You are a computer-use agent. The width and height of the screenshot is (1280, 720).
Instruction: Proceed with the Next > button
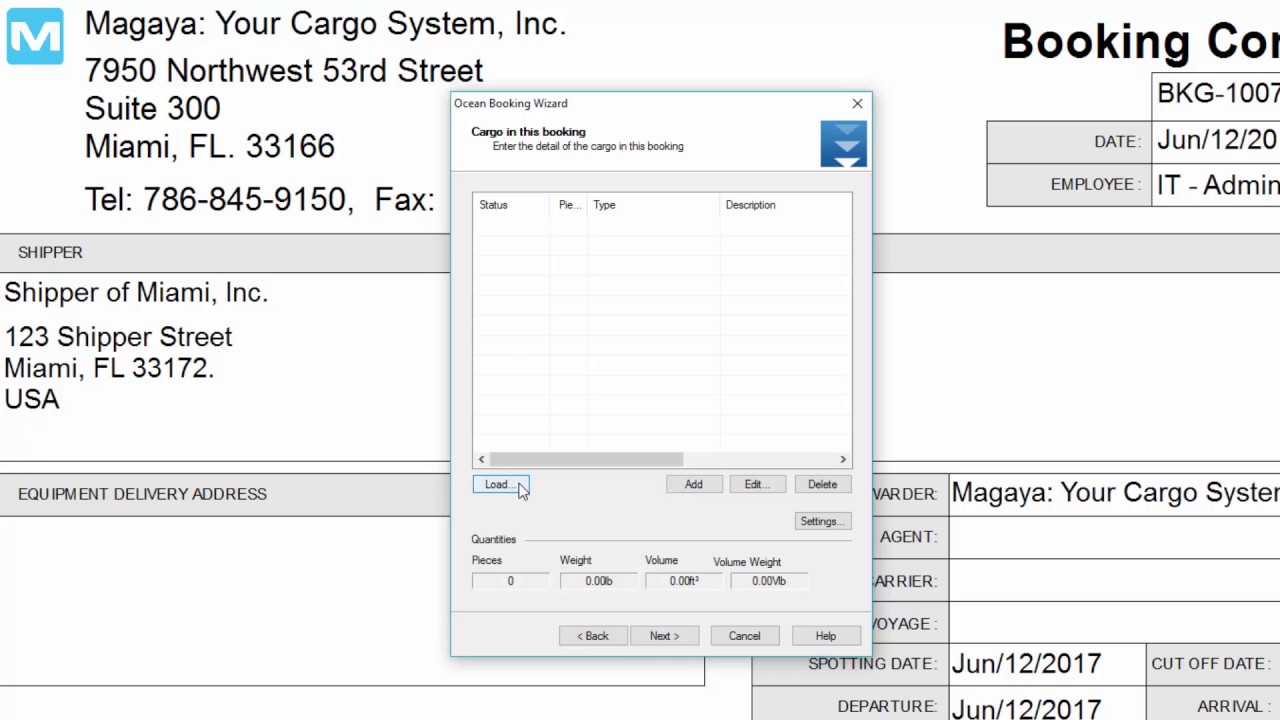click(x=664, y=636)
